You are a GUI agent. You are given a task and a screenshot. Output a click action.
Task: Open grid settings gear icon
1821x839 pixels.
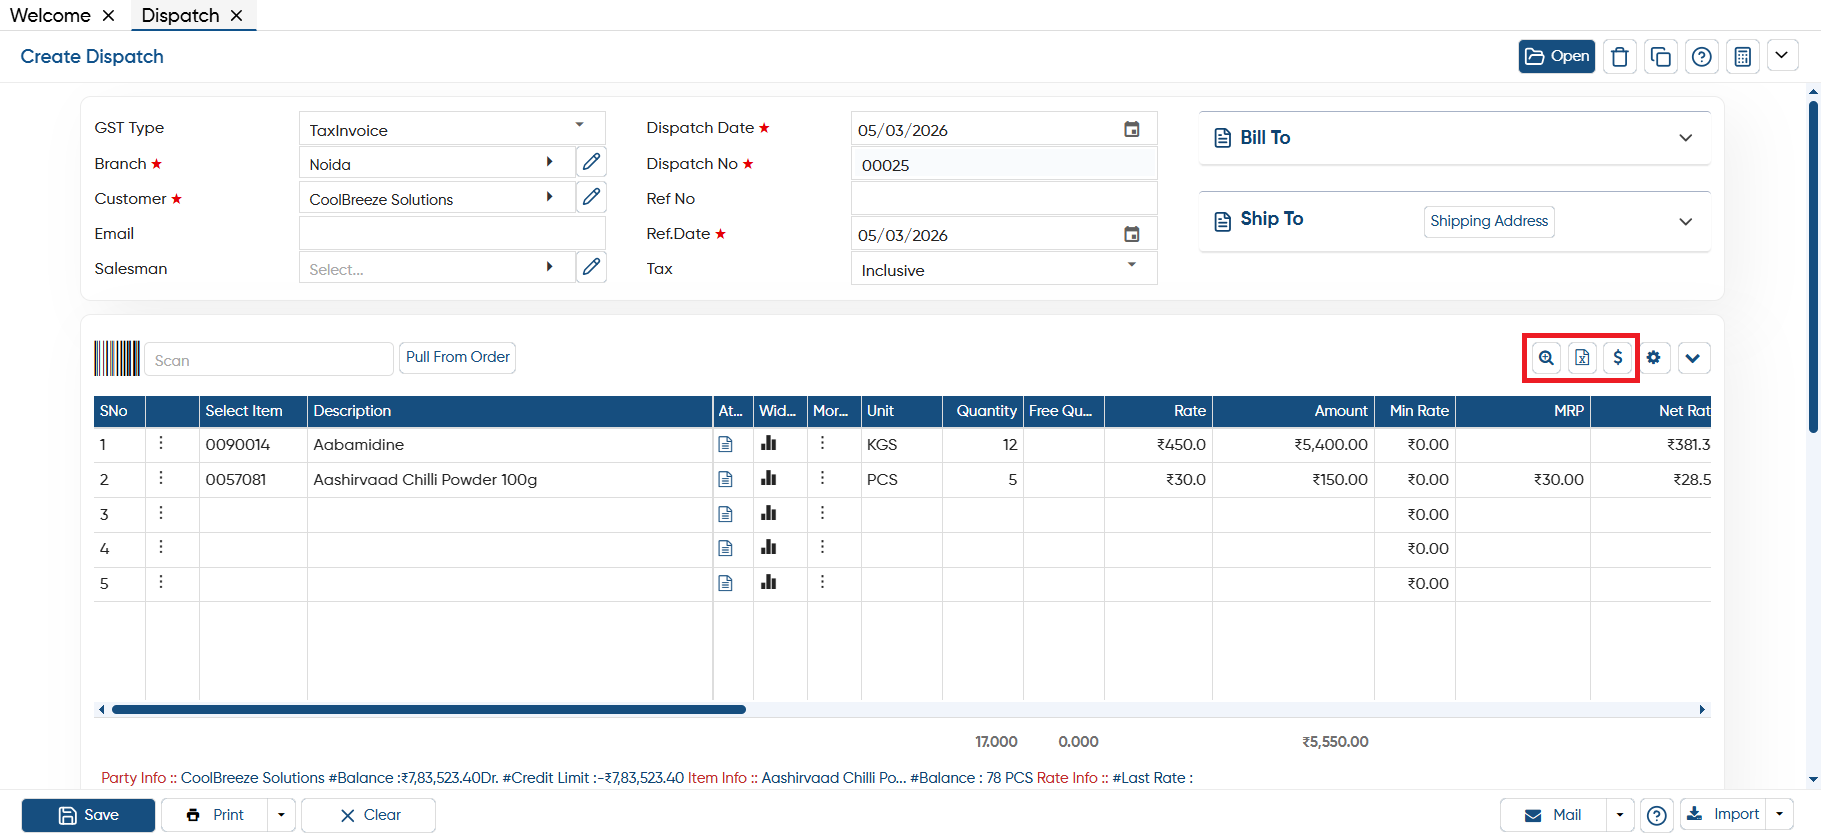[x=1654, y=358]
